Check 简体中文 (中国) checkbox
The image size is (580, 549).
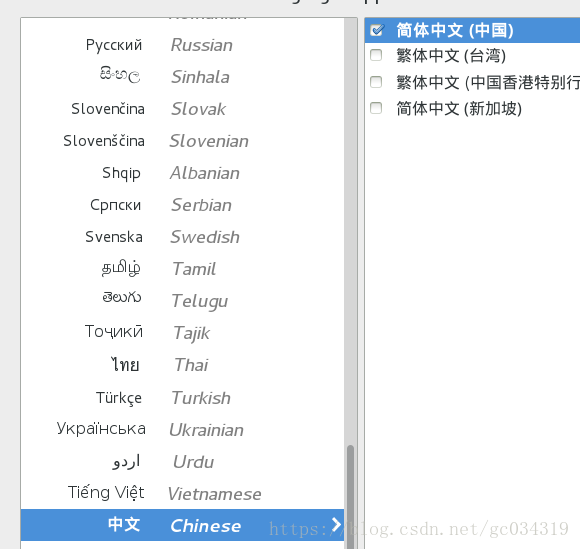pyautogui.click(x=377, y=30)
